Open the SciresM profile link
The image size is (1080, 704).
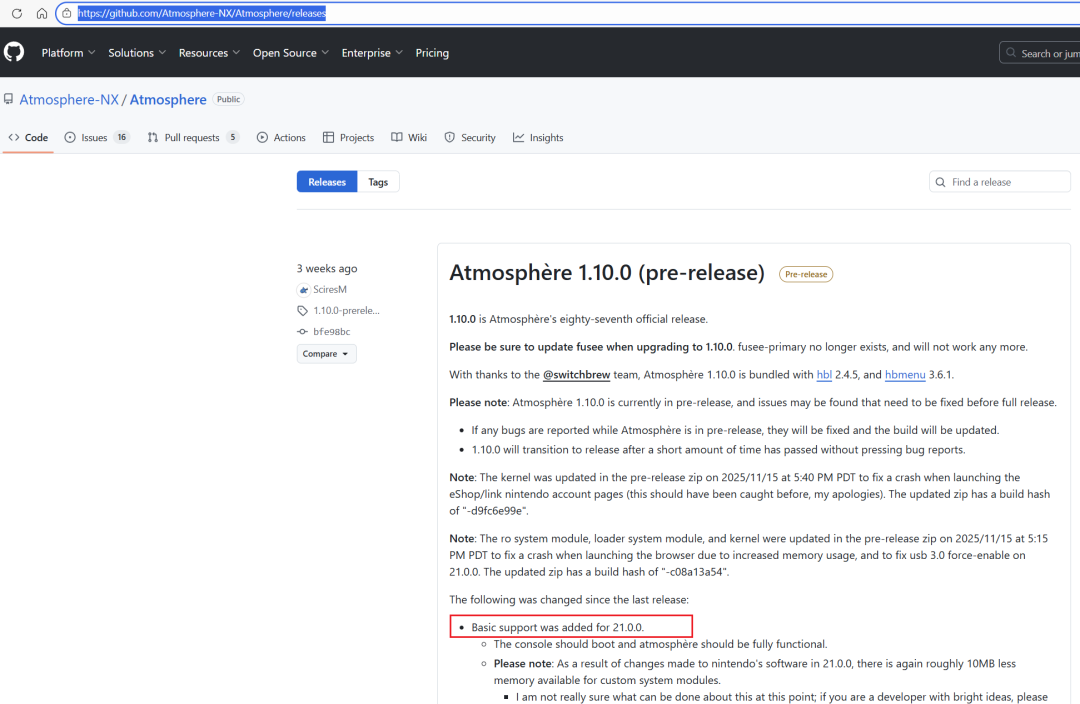pyautogui.click(x=330, y=289)
